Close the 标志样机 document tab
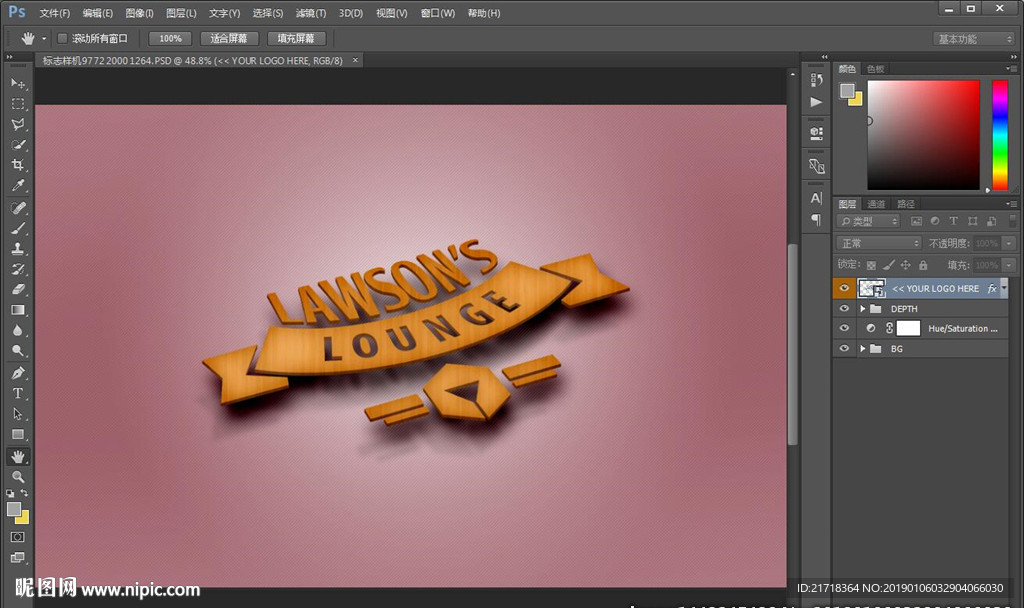This screenshot has width=1024, height=608. (x=355, y=60)
